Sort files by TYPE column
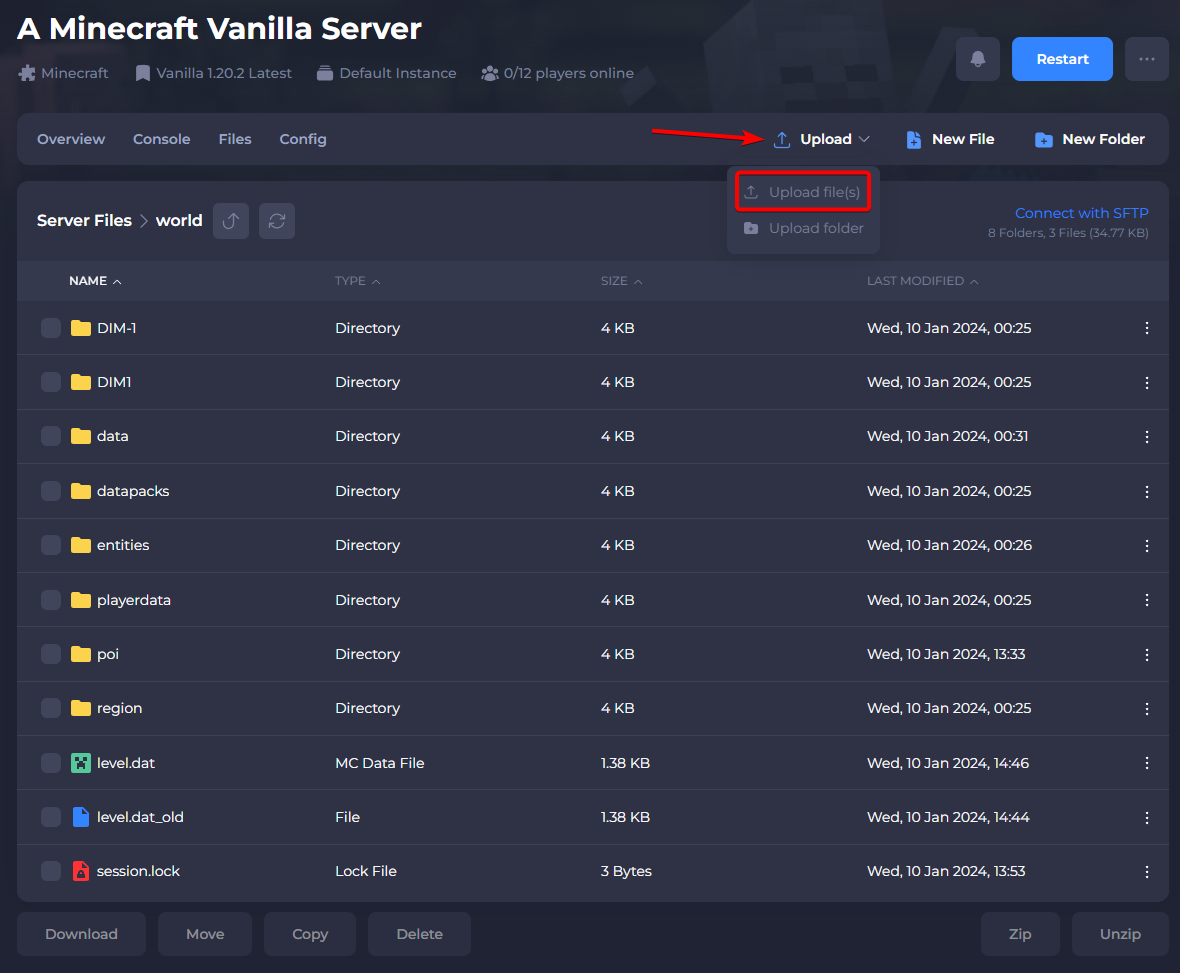Viewport: 1180px width, 973px height. (357, 281)
